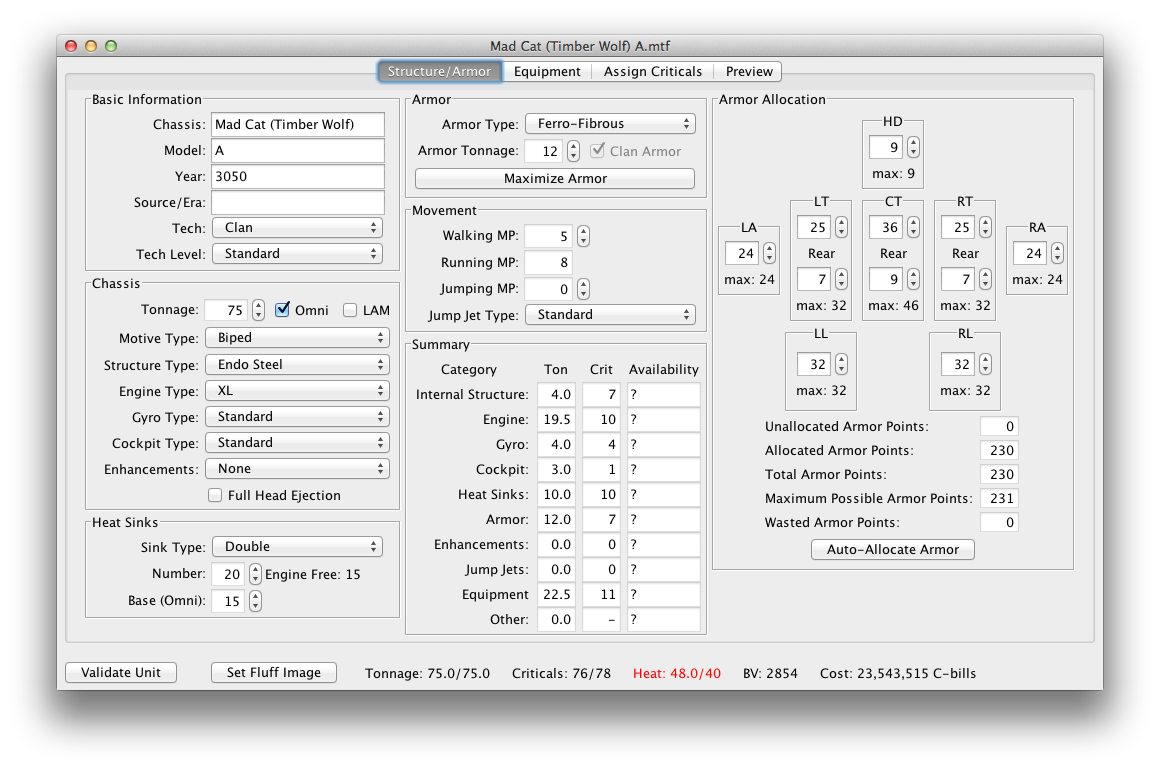Viewport: 1160px width, 769px height.
Task: Open the Structure Type dropdown
Action: (x=297, y=365)
